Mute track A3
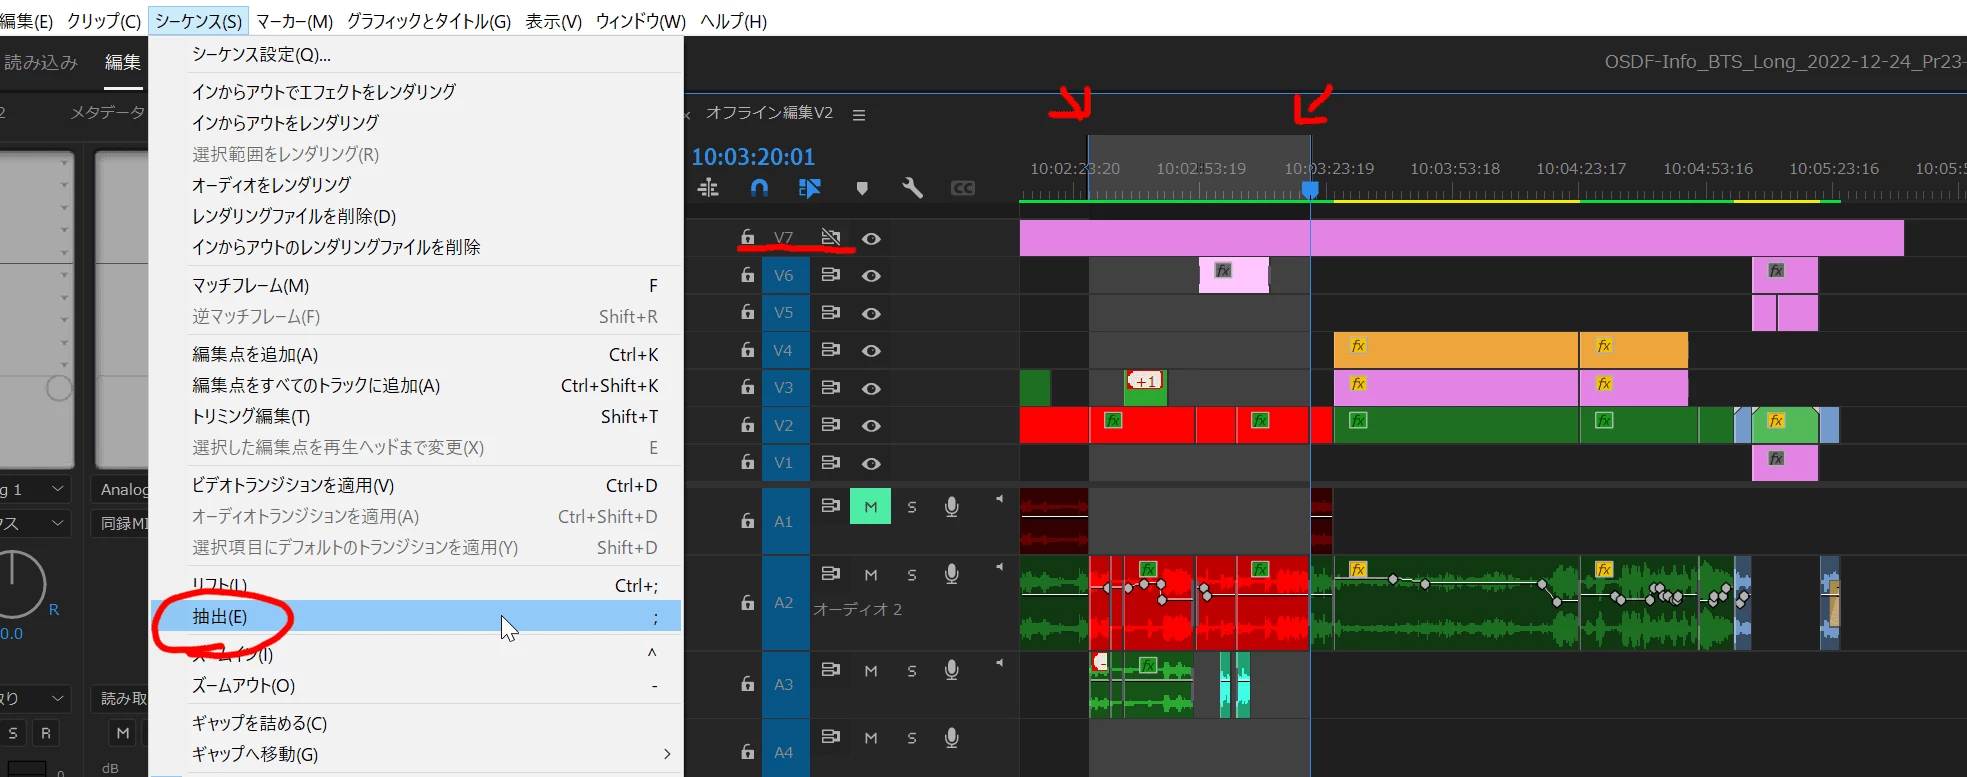The image size is (1967, 777). (x=871, y=671)
